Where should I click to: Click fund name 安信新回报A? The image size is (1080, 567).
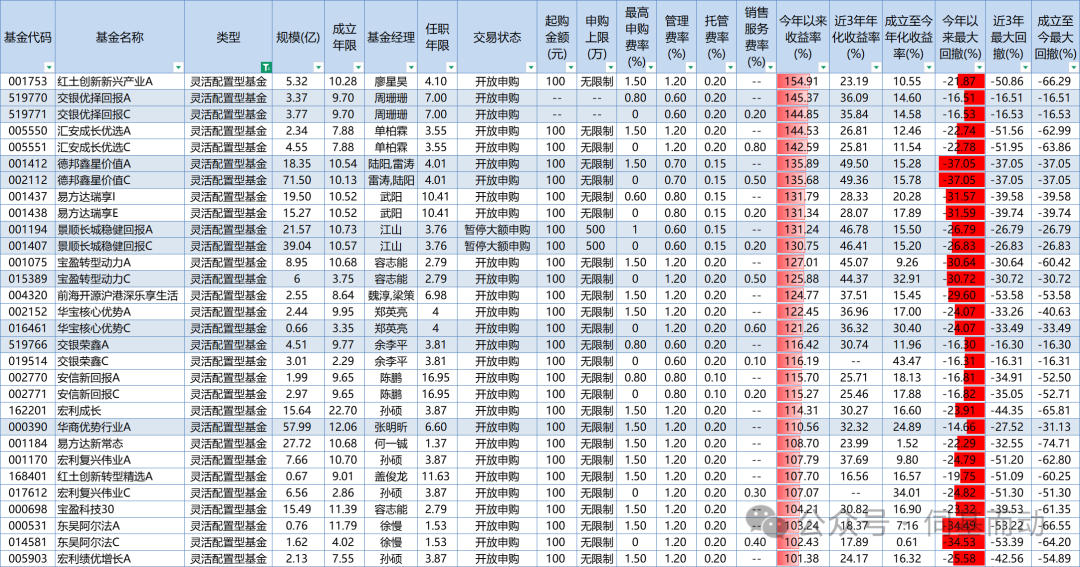[x=88, y=378]
